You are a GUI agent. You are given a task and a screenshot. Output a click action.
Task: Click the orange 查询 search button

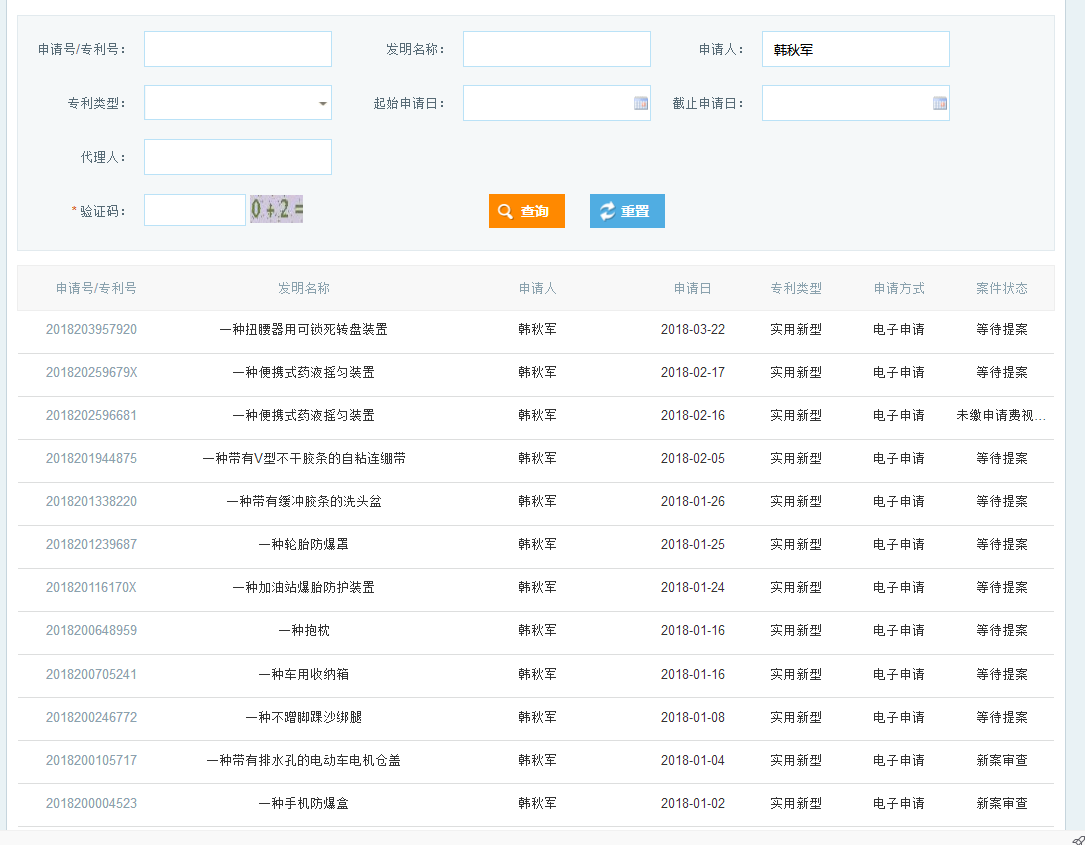(526, 211)
